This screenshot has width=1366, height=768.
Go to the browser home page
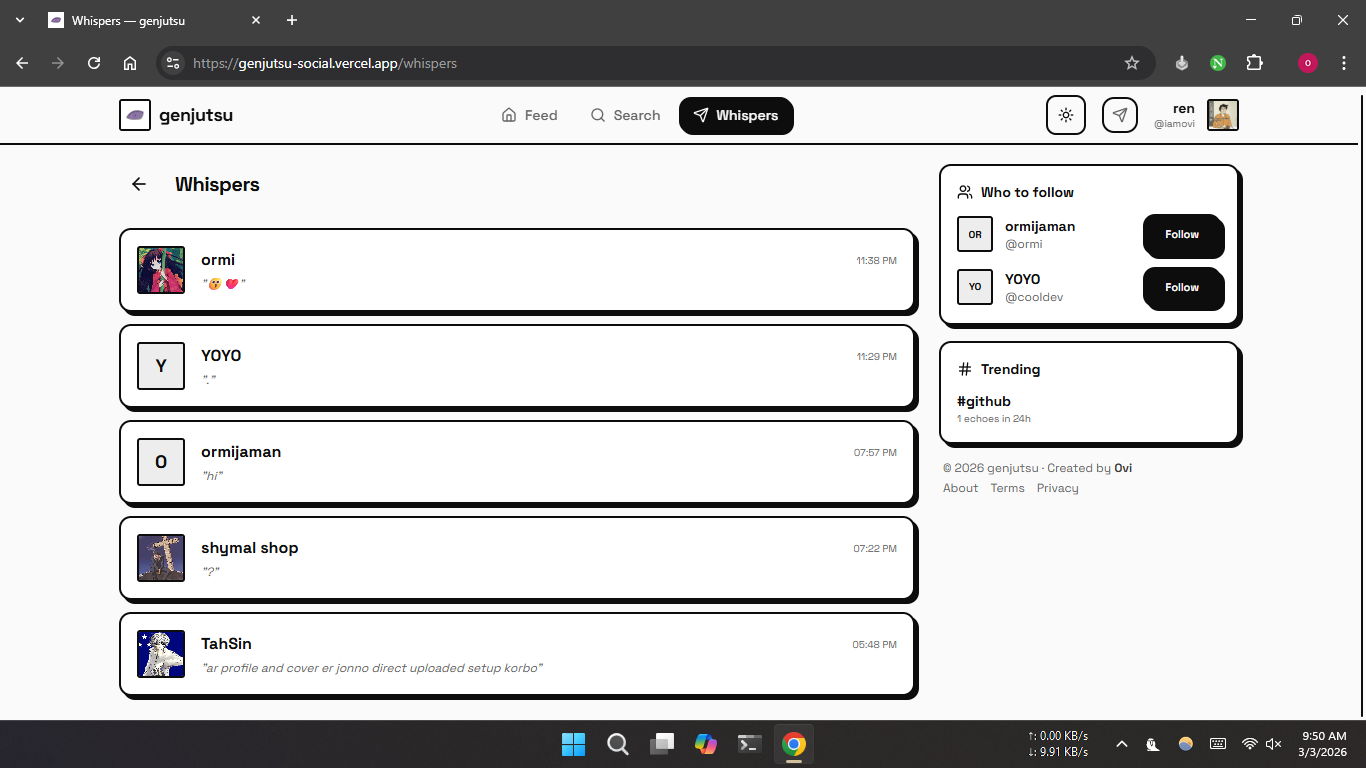coord(130,63)
